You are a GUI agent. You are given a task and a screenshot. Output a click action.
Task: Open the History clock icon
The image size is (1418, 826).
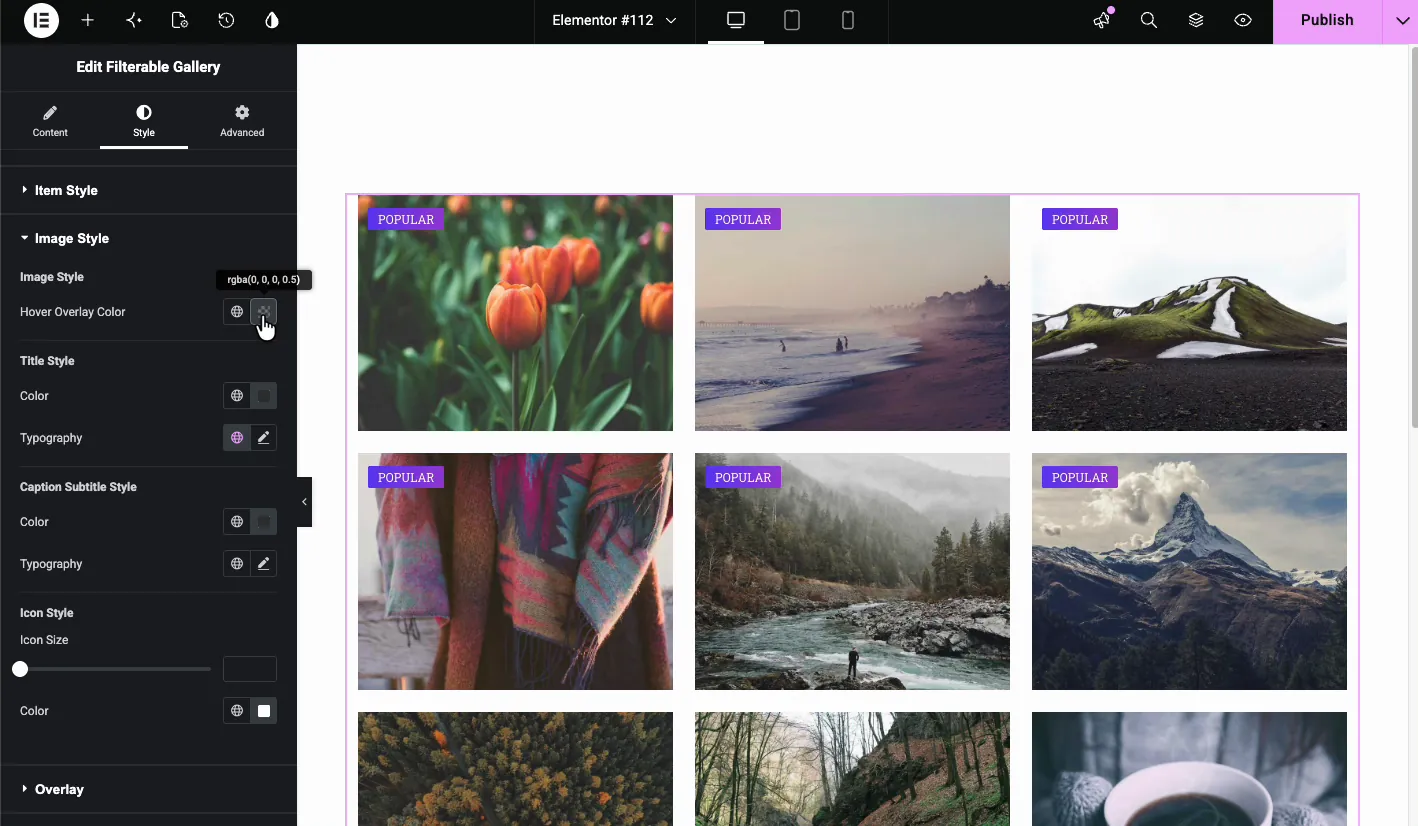[226, 20]
